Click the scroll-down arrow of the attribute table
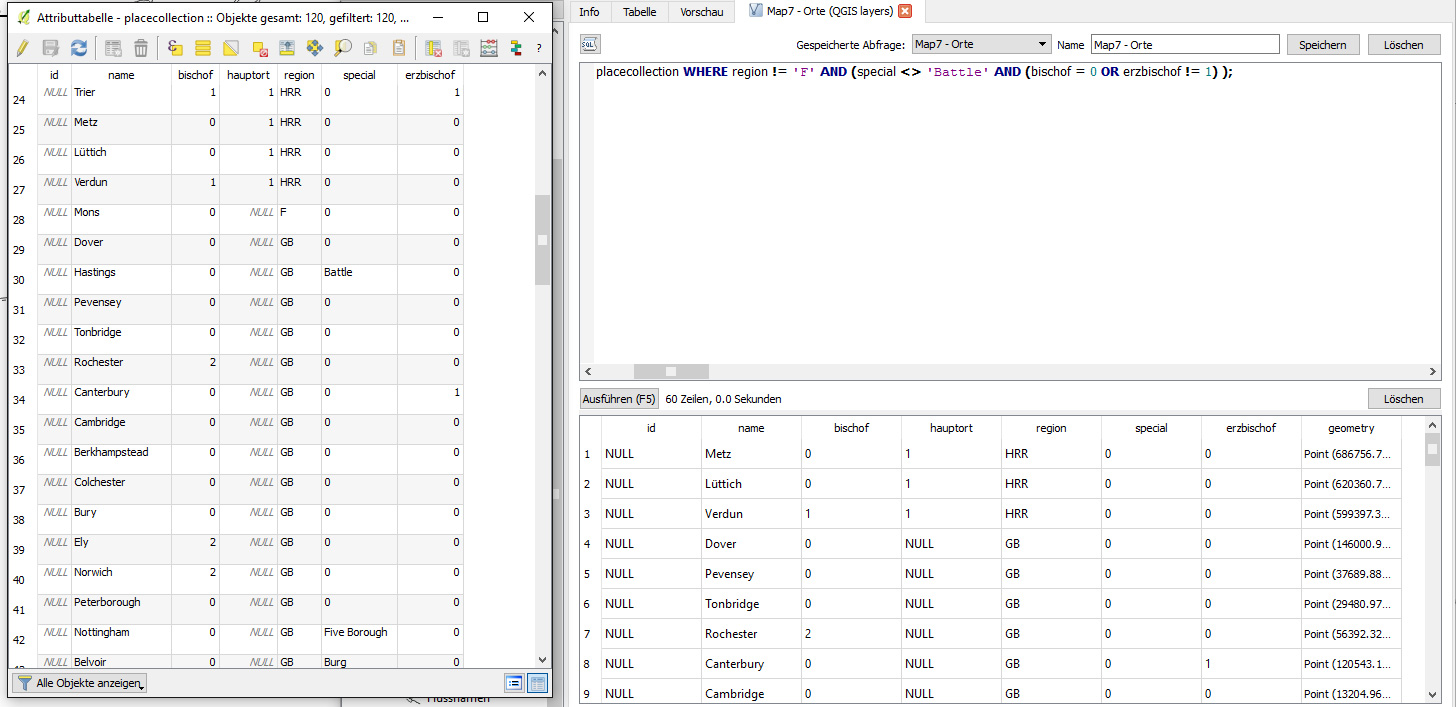1456x707 pixels. tap(542, 660)
